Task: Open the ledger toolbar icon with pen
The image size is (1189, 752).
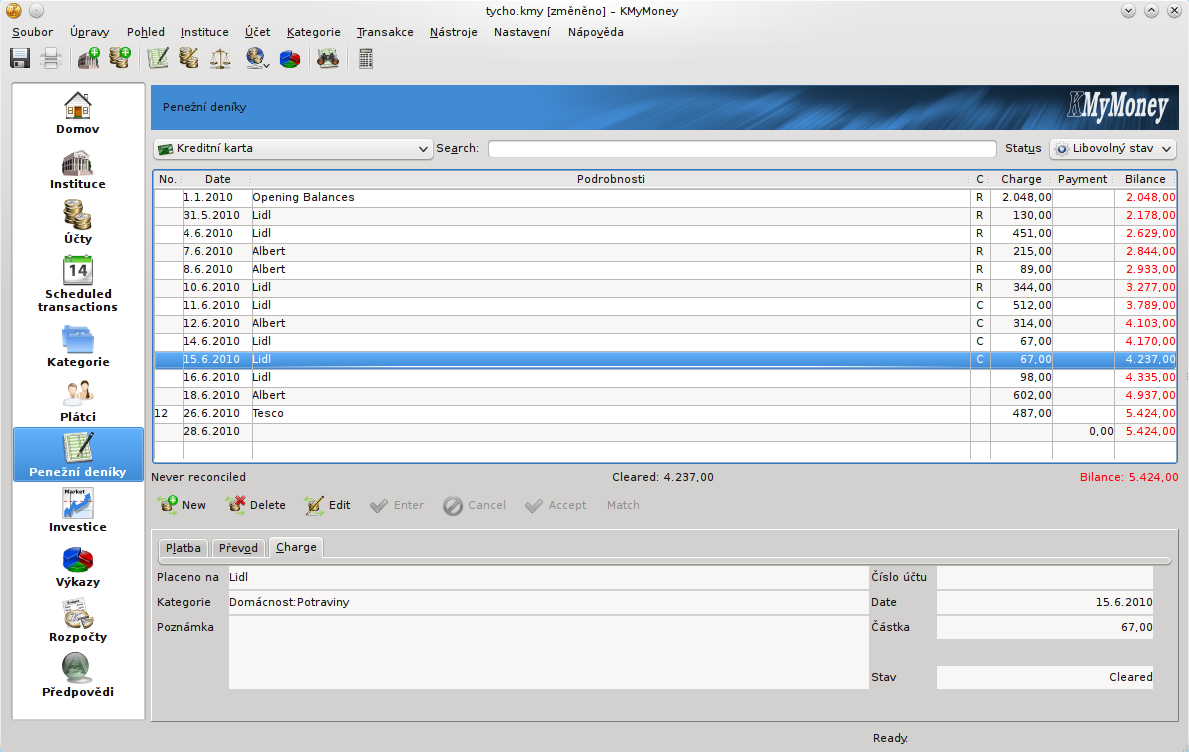Action: 158,58
